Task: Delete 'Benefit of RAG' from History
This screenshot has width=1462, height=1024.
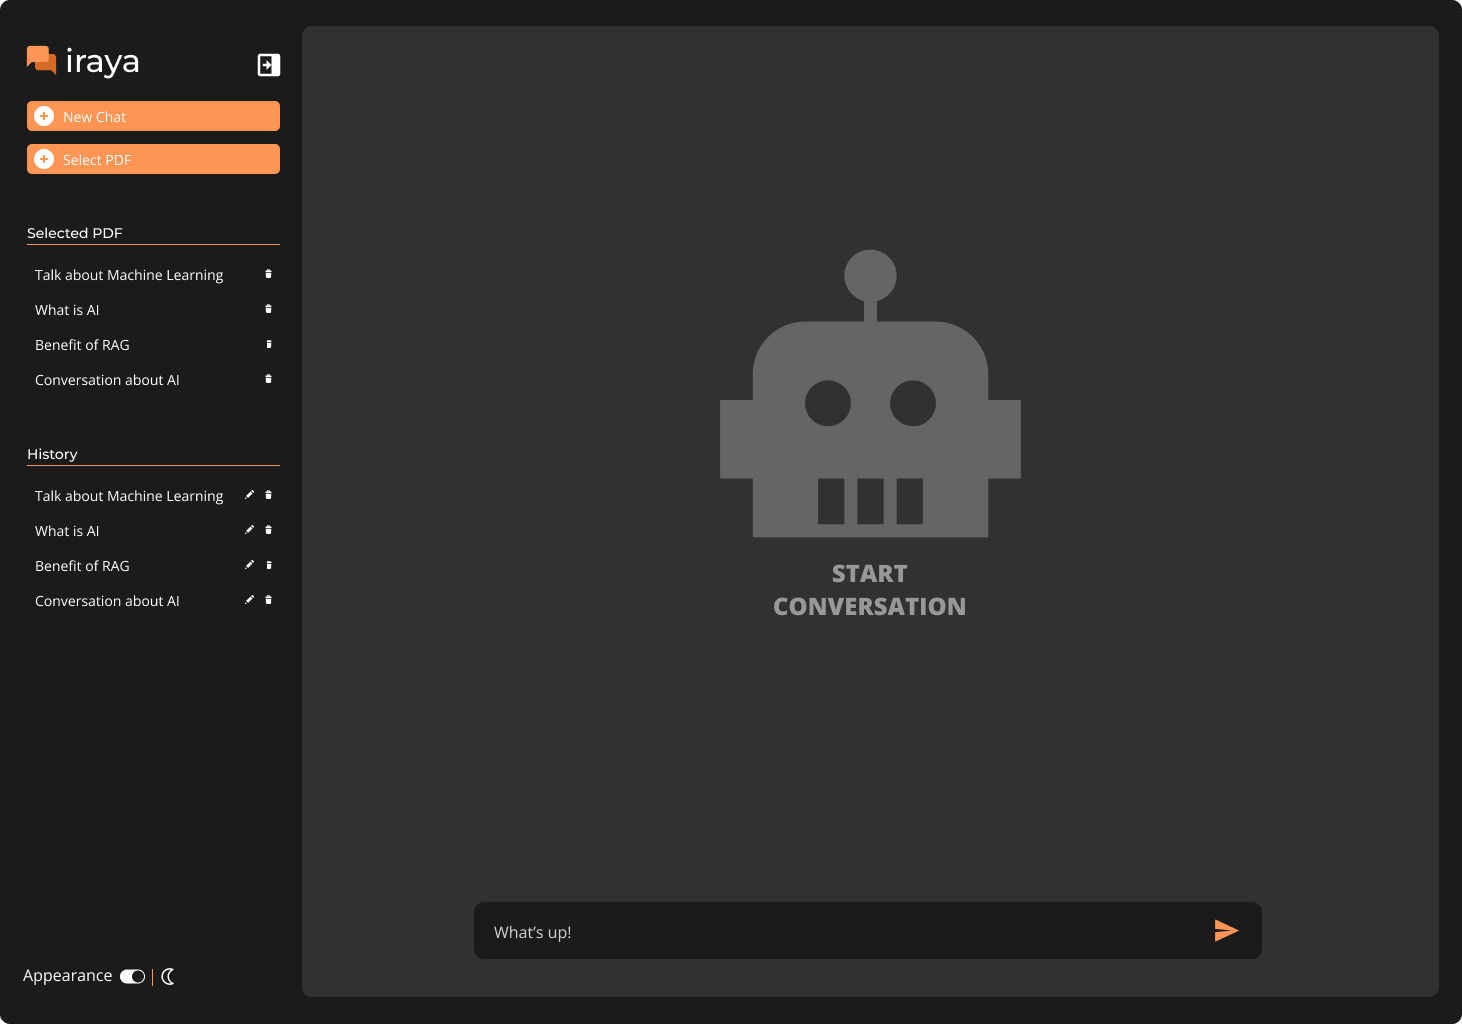Action: (x=268, y=565)
